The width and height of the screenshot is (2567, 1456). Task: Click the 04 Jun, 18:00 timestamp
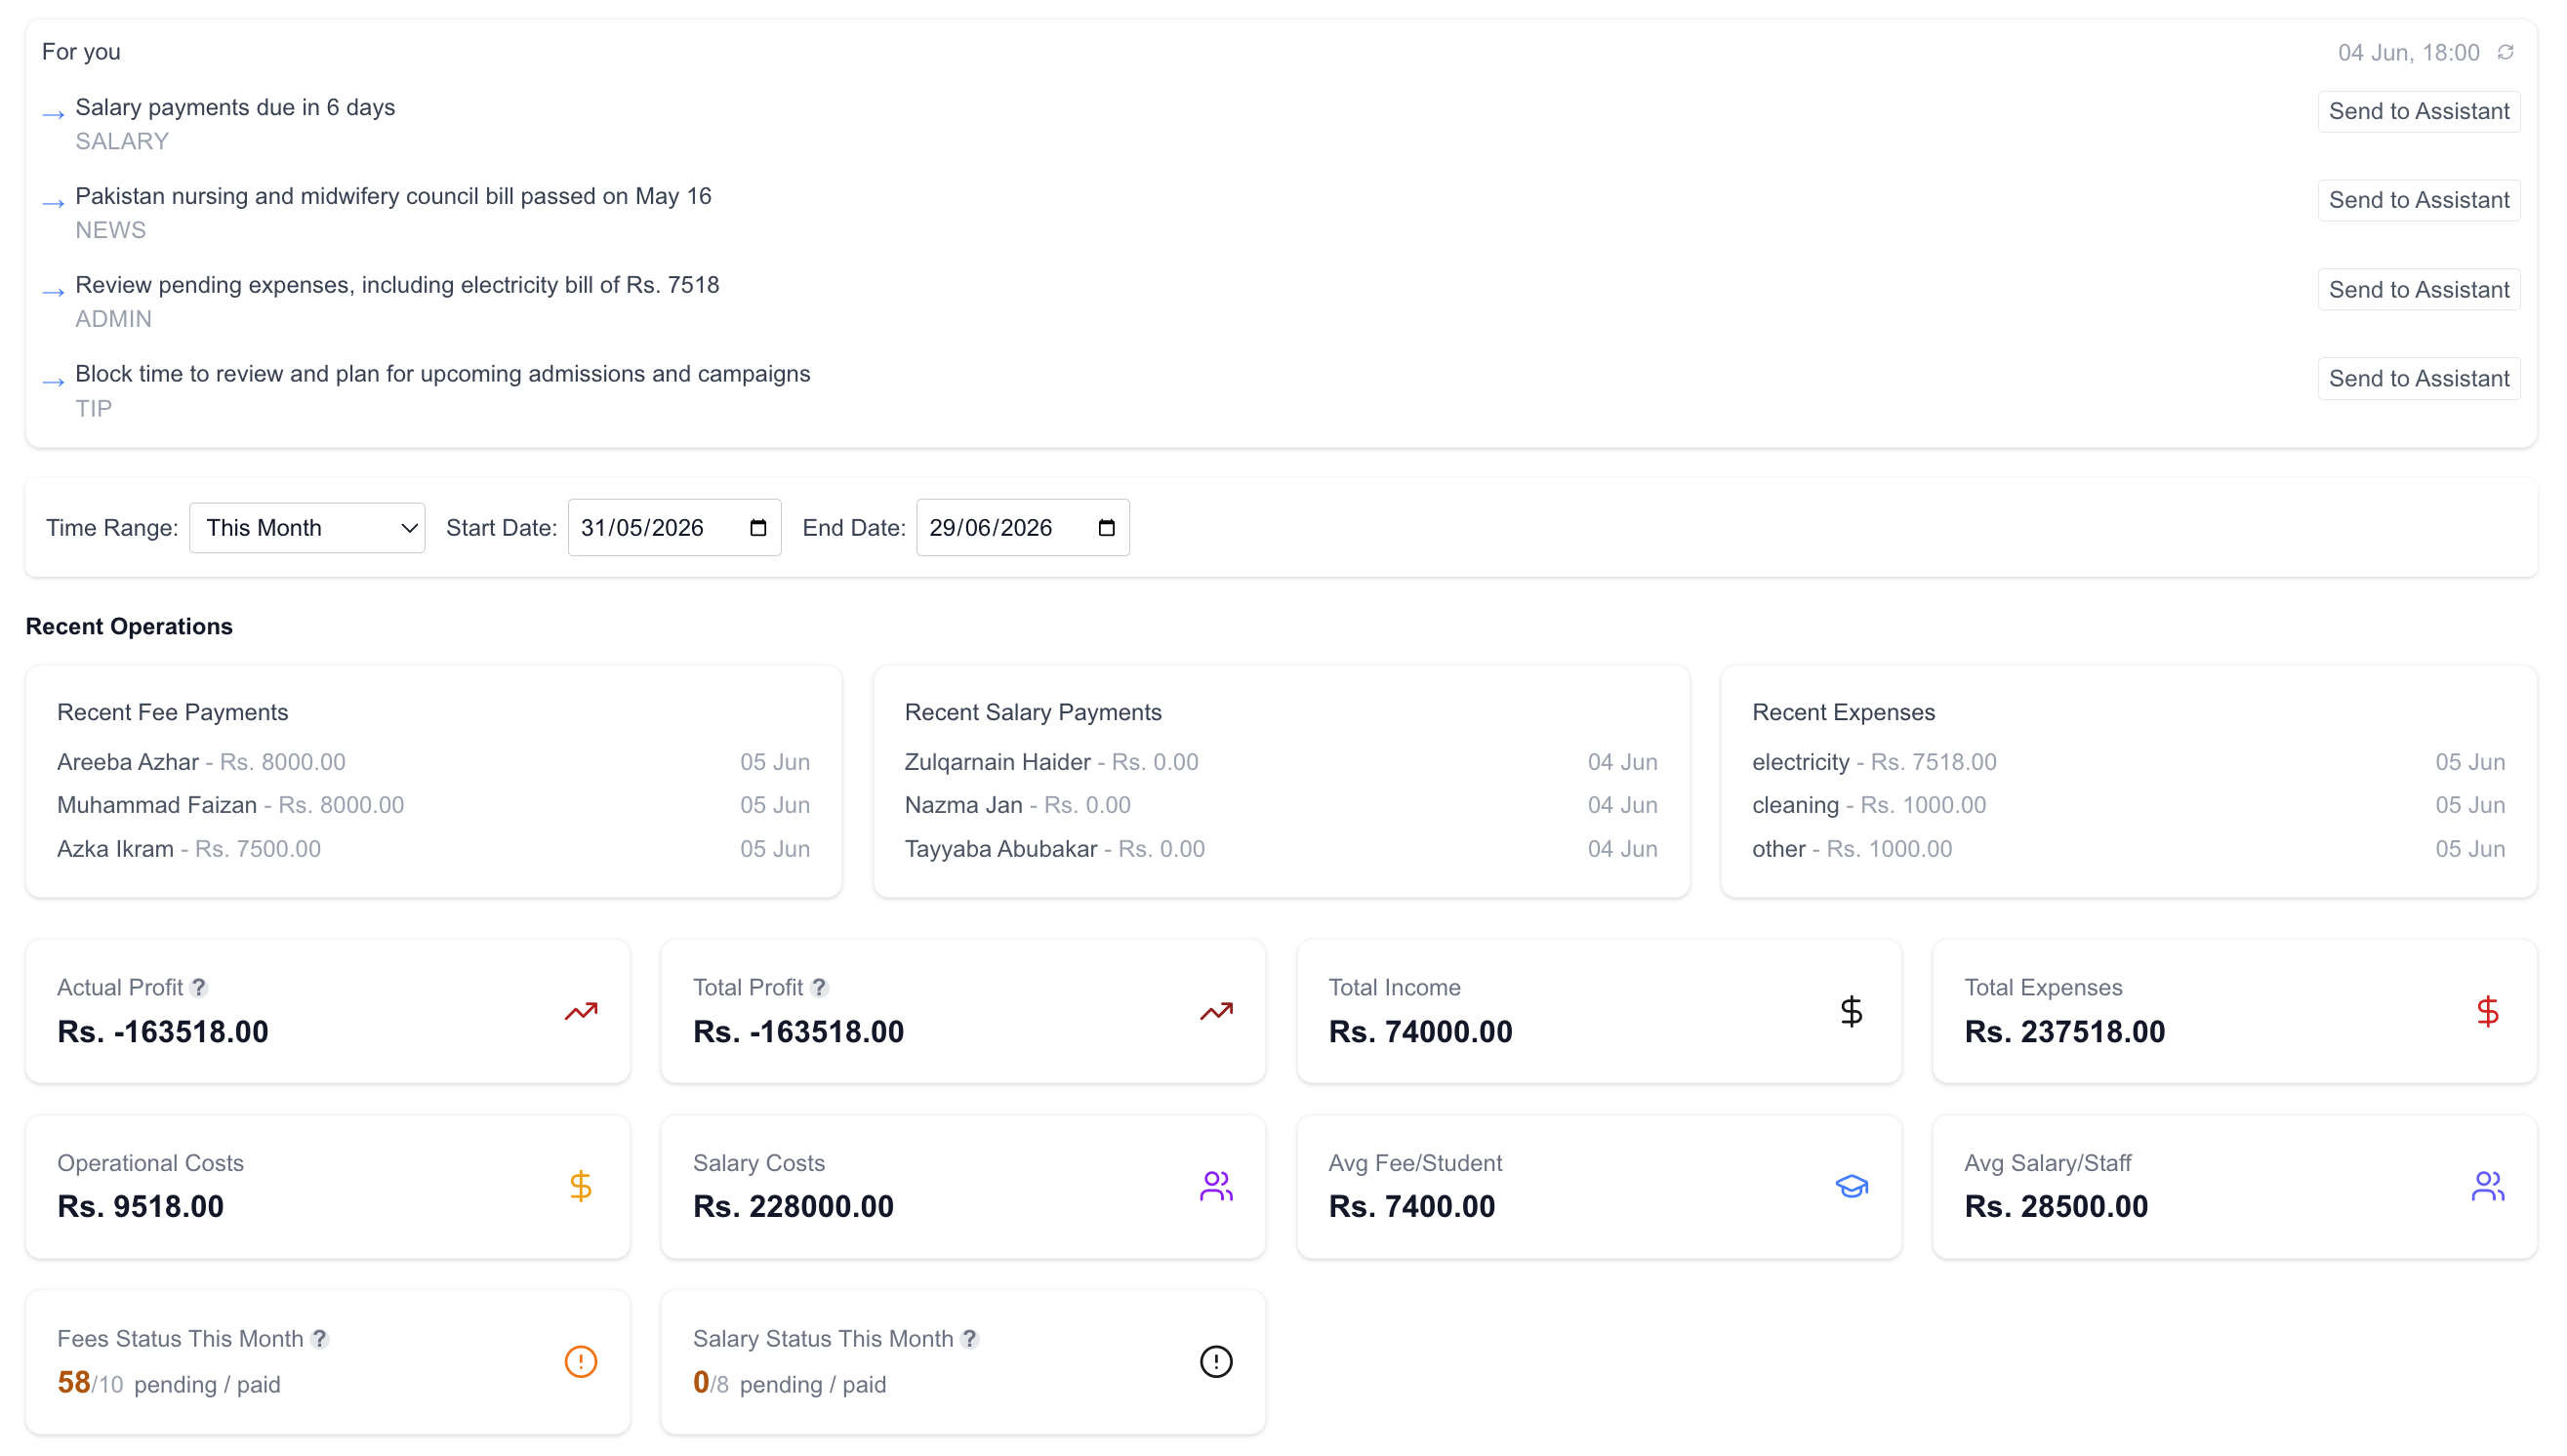[2408, 52]
